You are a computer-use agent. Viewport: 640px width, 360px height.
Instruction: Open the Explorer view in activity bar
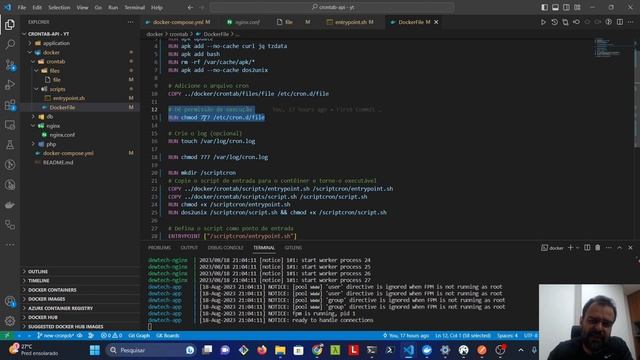click(x=10, y=24)
